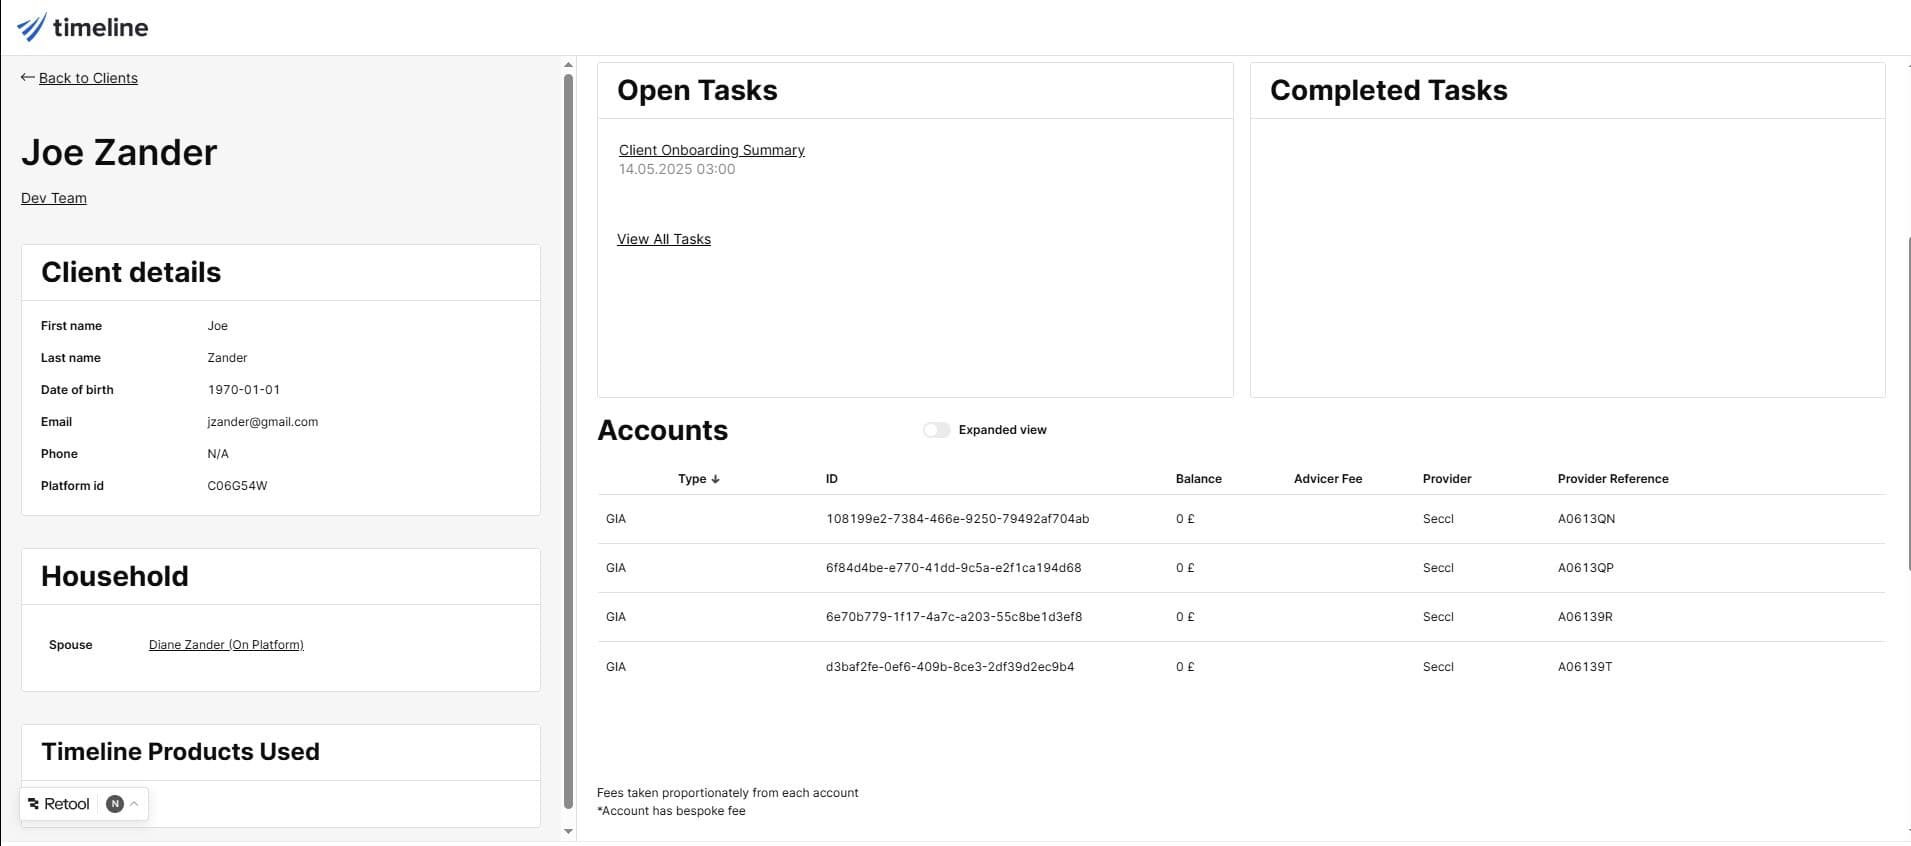The width and height of the screenshot is (1911, 846).
Task: Click provider reference A06139T
Action: click(x=1585, y=667)
